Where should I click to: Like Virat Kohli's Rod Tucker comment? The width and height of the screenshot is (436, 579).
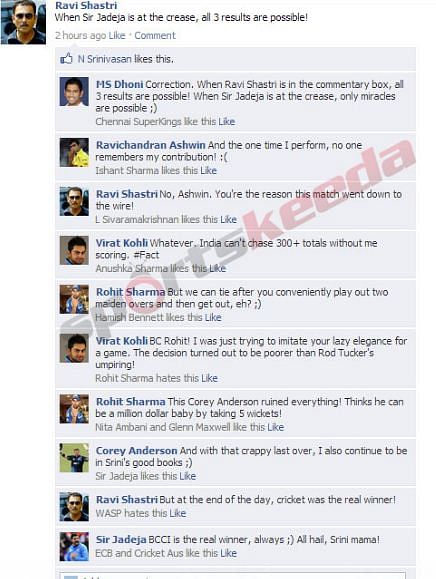[x=209, y=378]
